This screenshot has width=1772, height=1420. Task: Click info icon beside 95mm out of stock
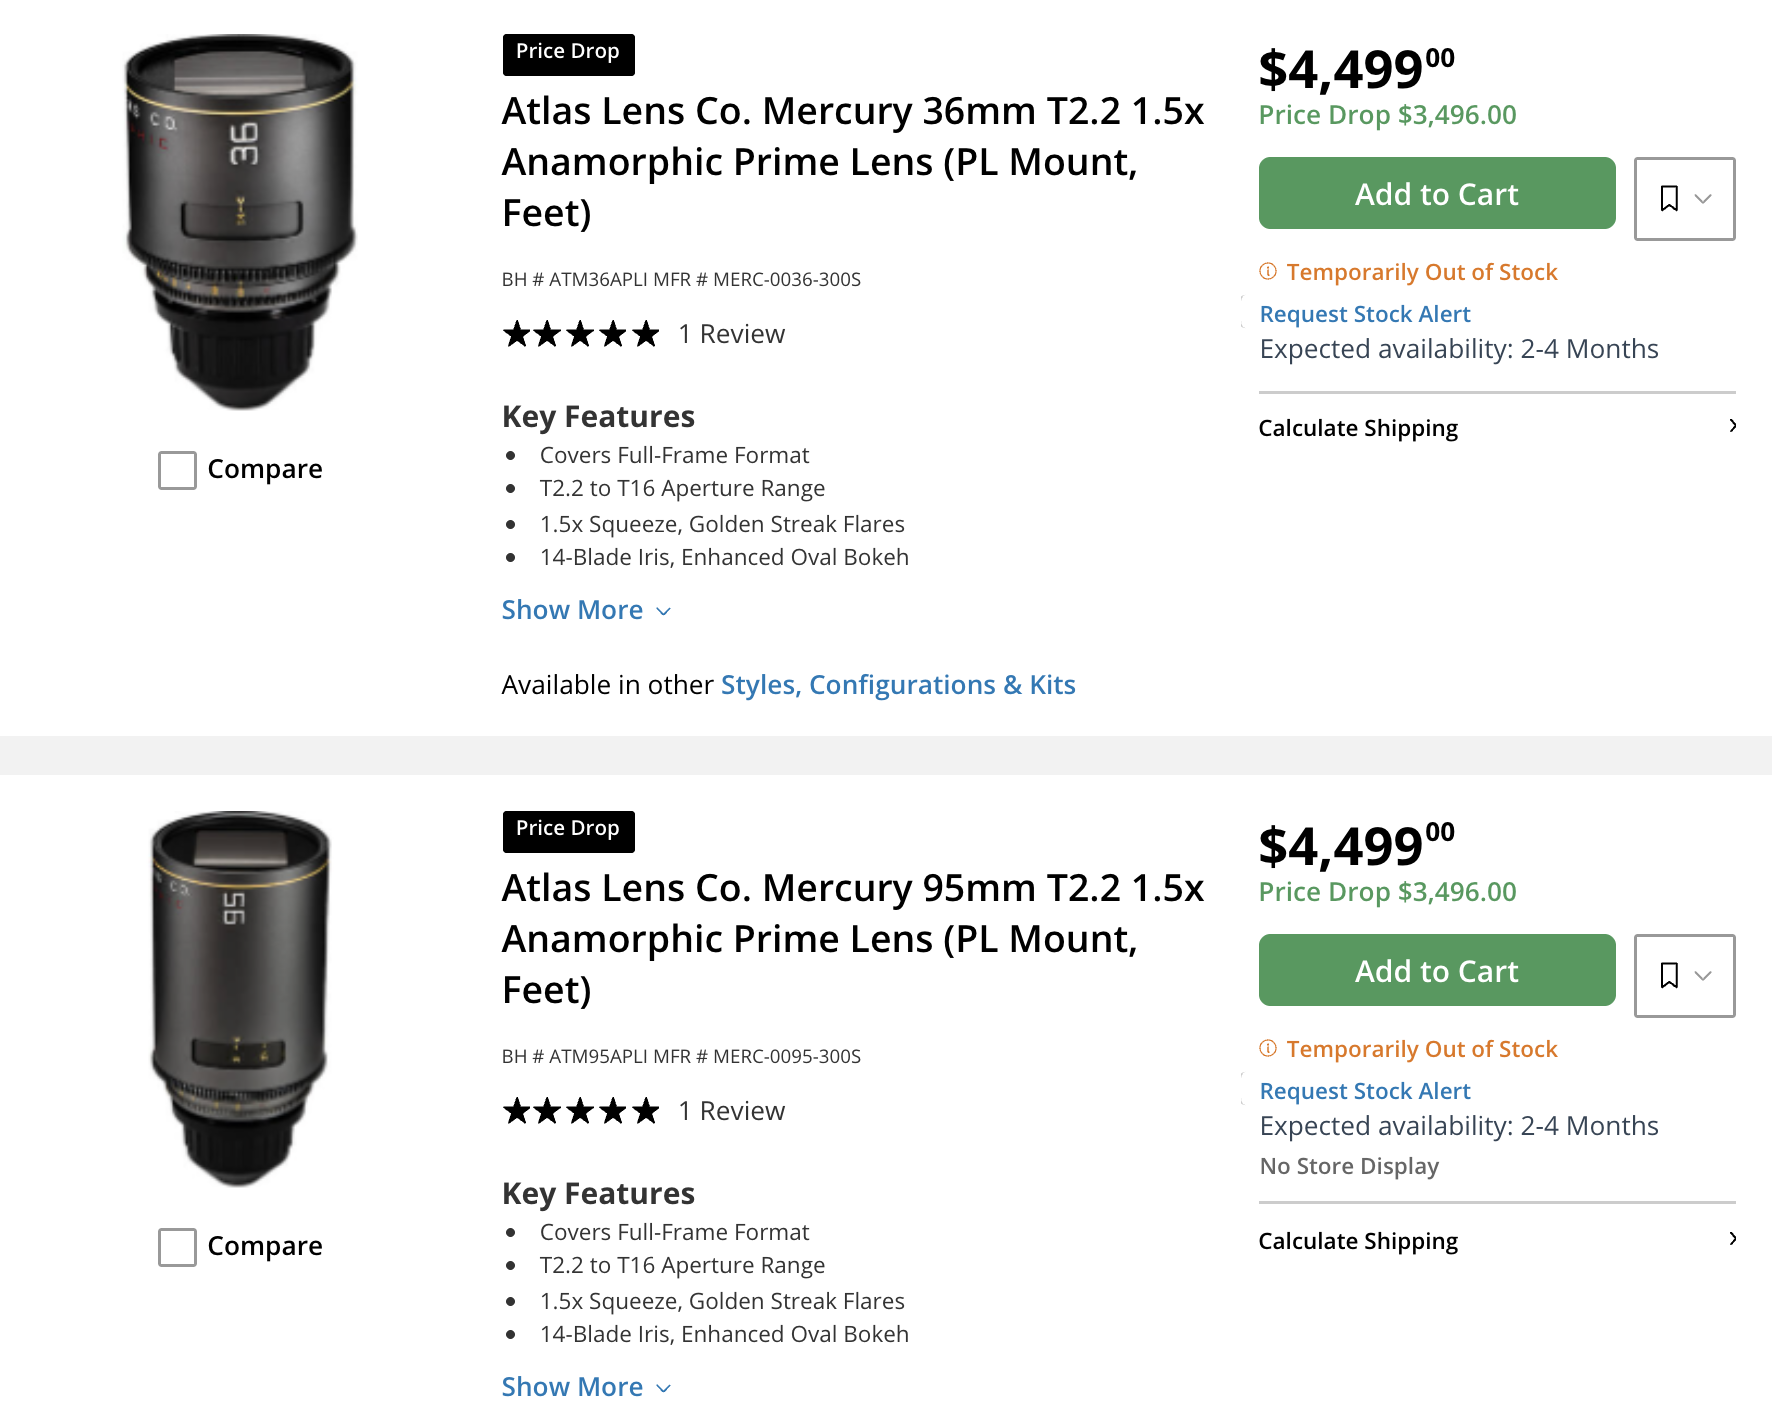(1268, 1048)
